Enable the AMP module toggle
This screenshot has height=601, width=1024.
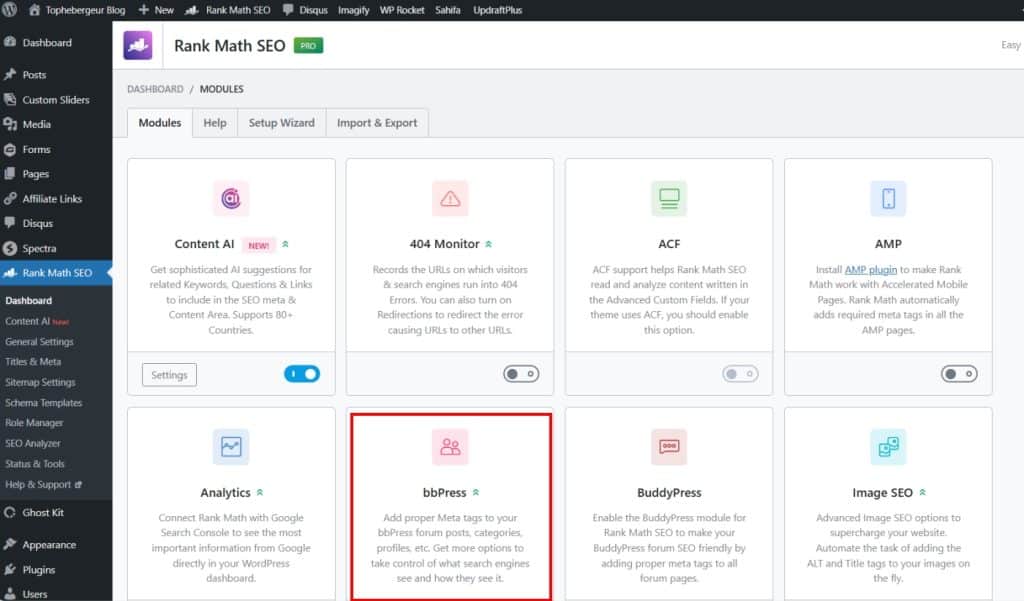(959, 374)
